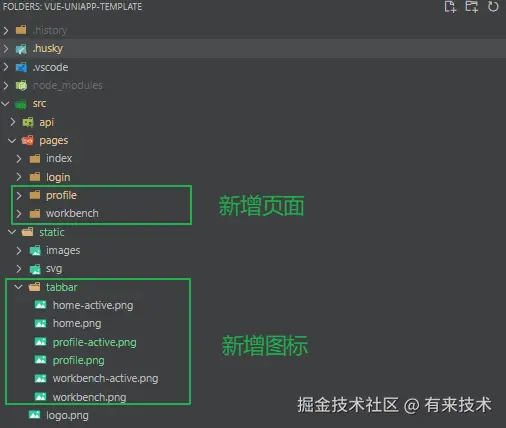Expand the index folder chevron
This screenshot has height=428, width=506.
pos(19,159)
